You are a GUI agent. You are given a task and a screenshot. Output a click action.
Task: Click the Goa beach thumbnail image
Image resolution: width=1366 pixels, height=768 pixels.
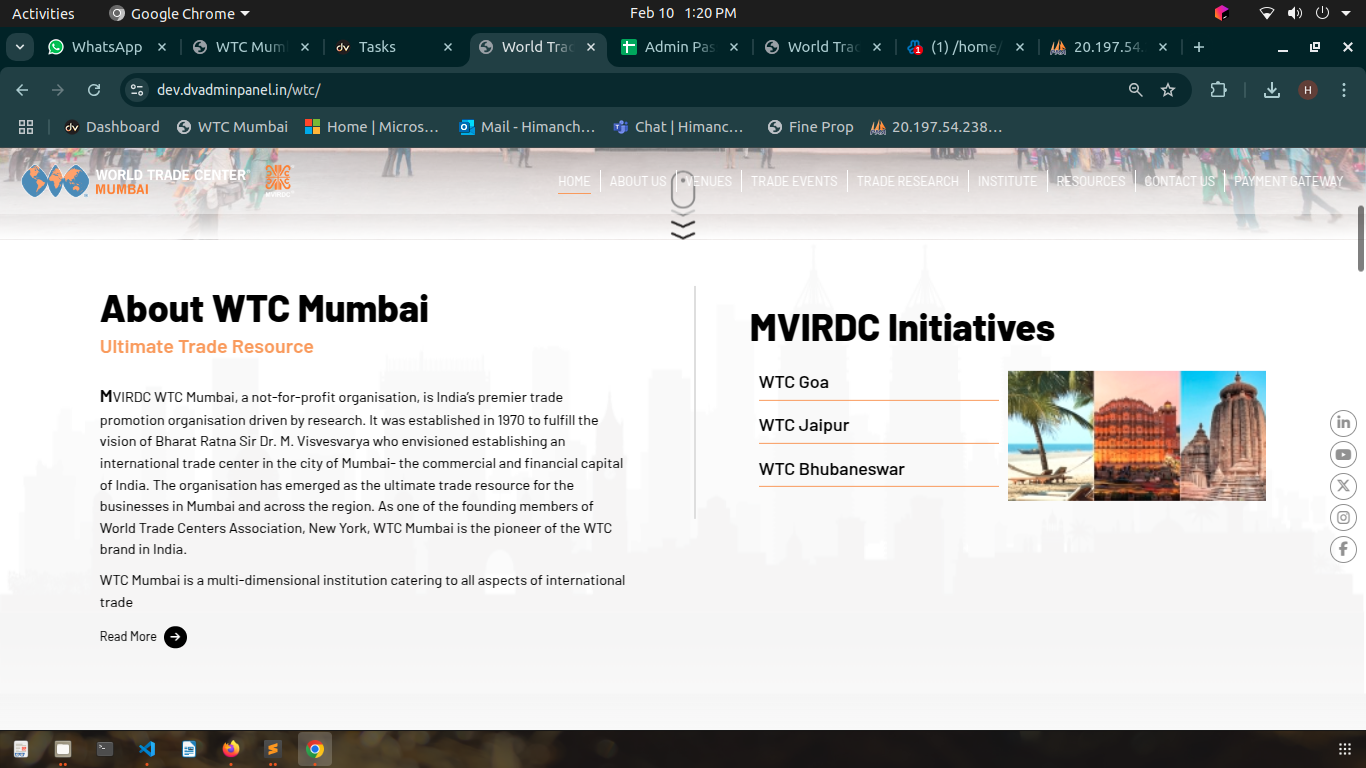pyautogui.click(x=1051, y=436)
